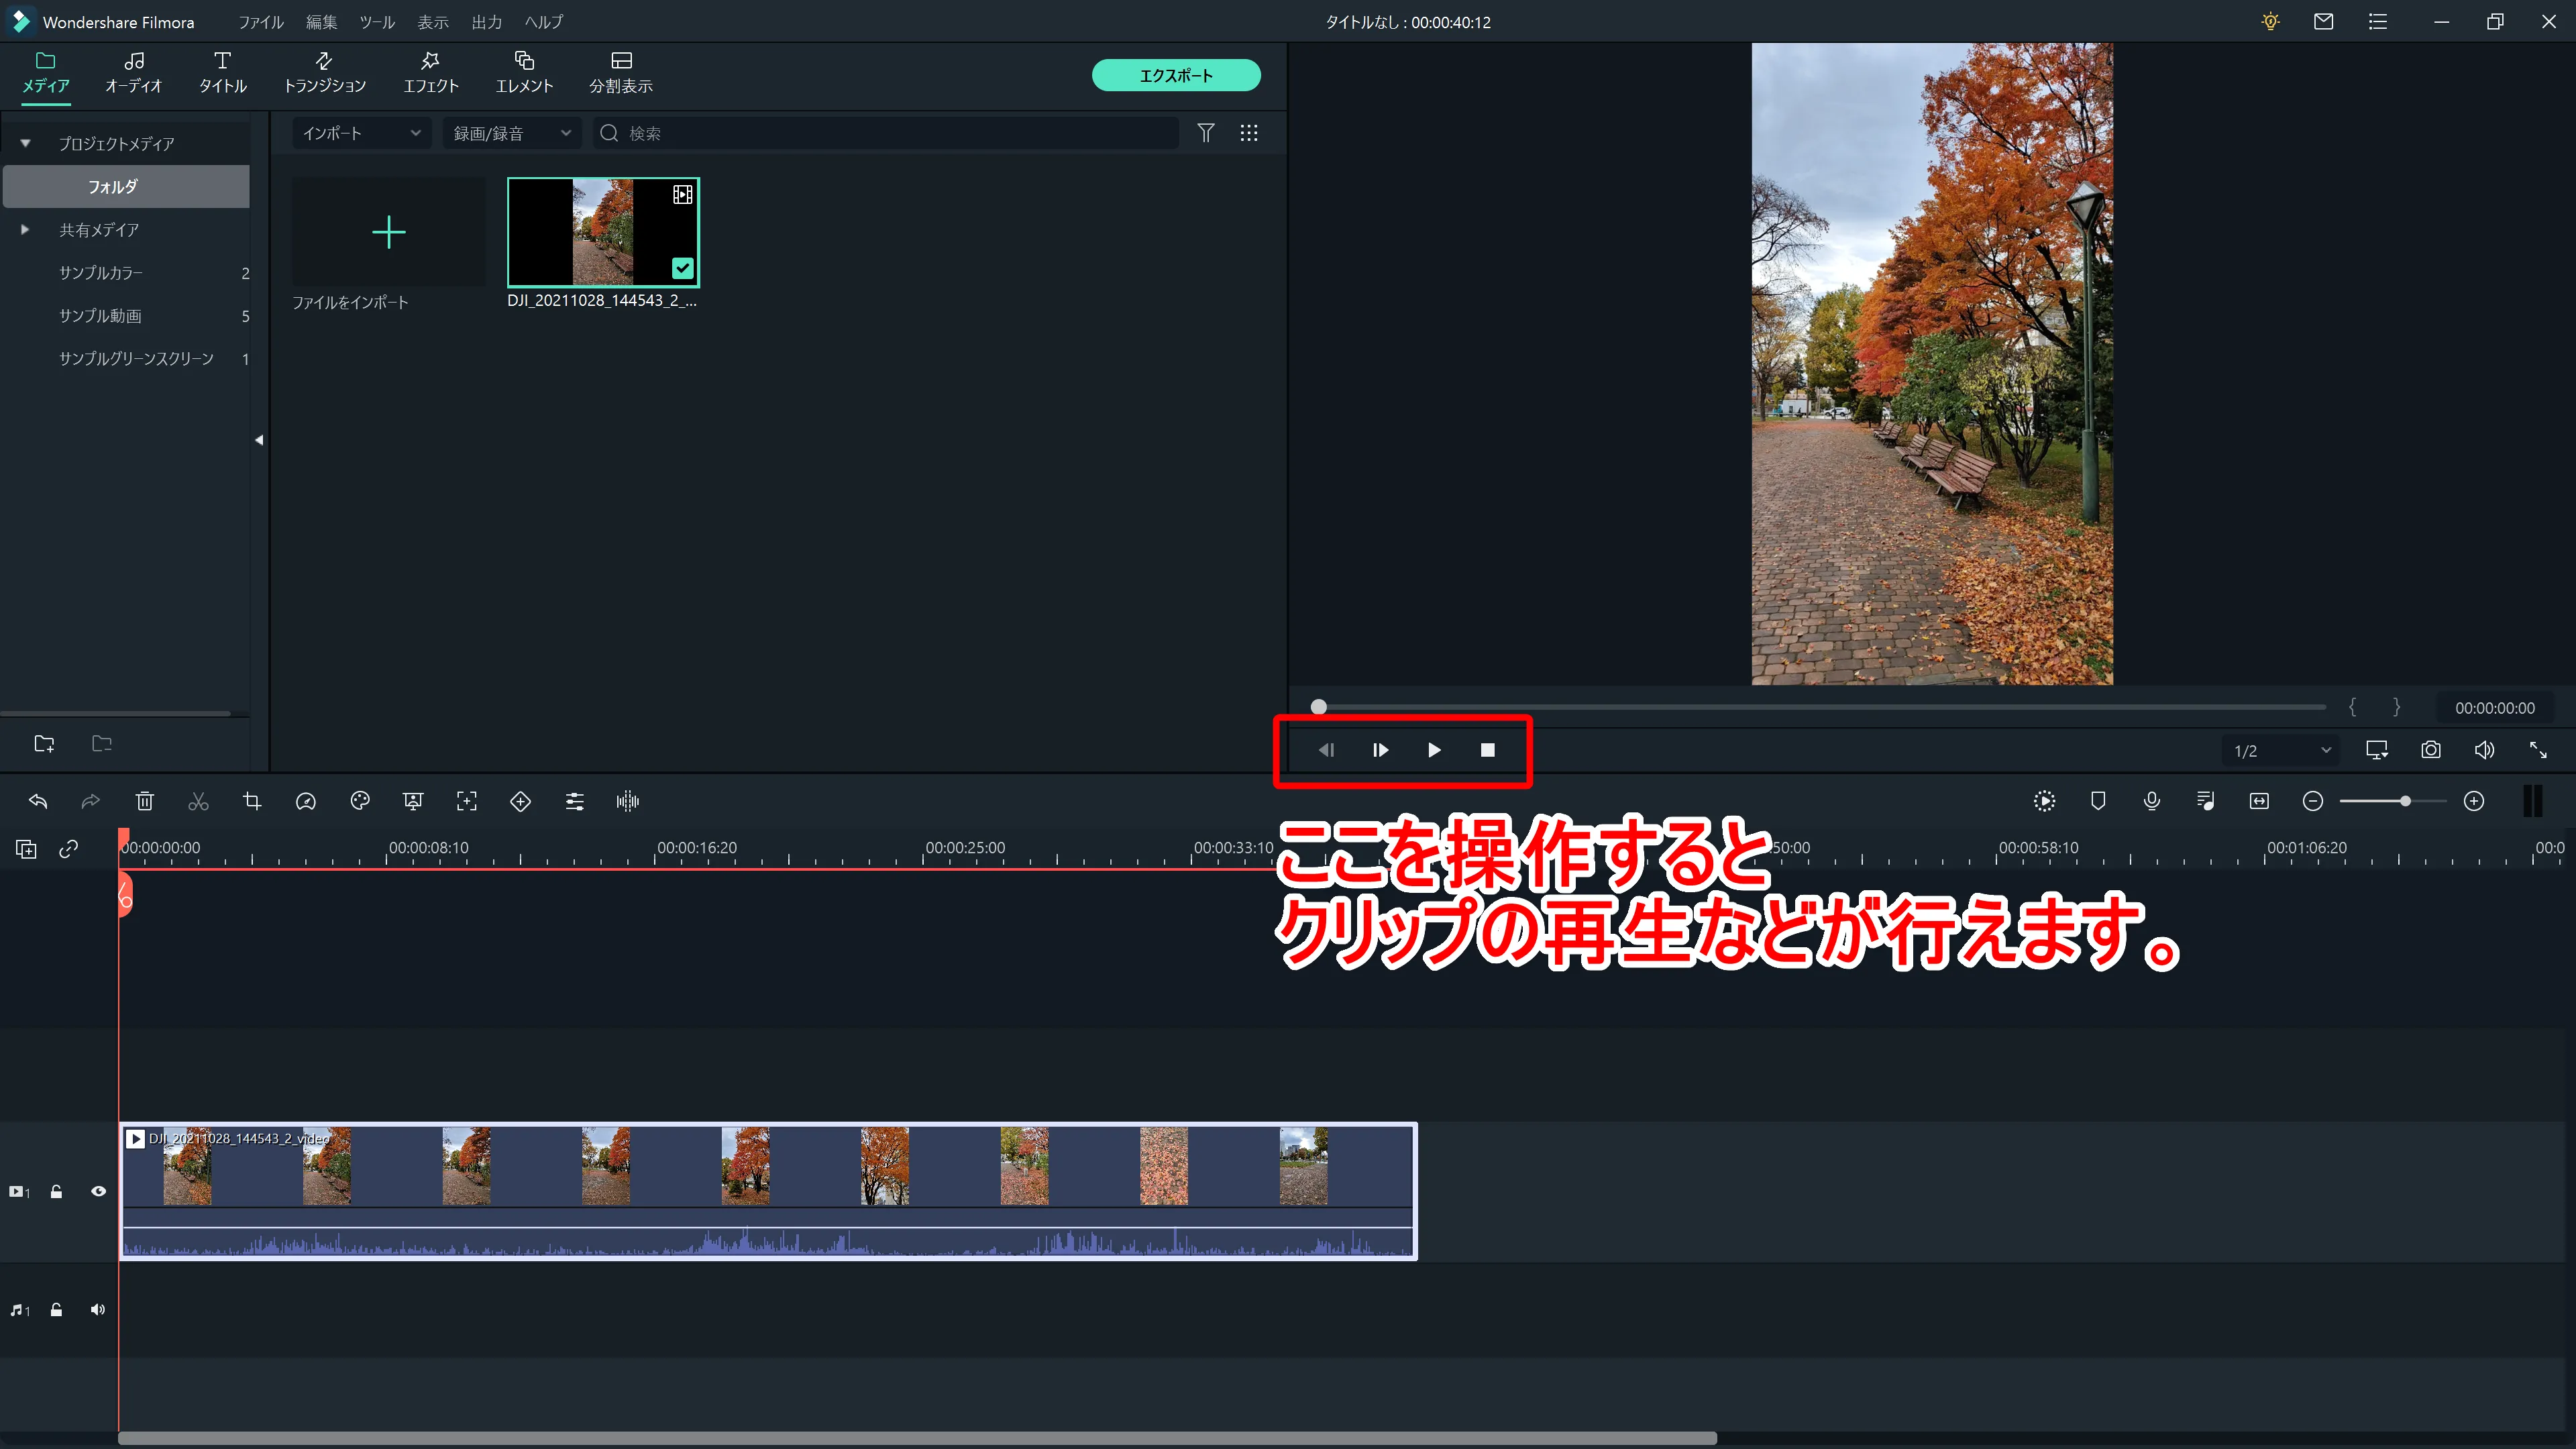Open the ツール menu

click(x=377, y=22)
